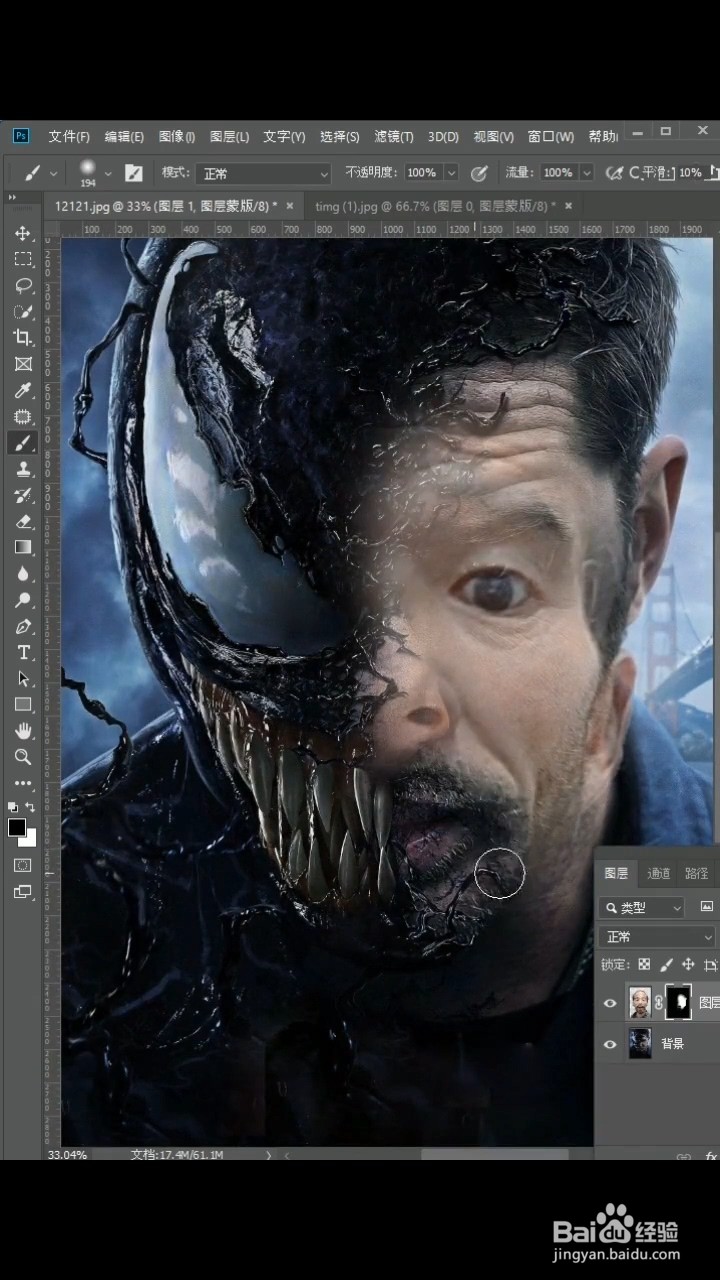Open the status bar info arrow
Viewport: 720px width, 1280px height.
(268, 1155)
